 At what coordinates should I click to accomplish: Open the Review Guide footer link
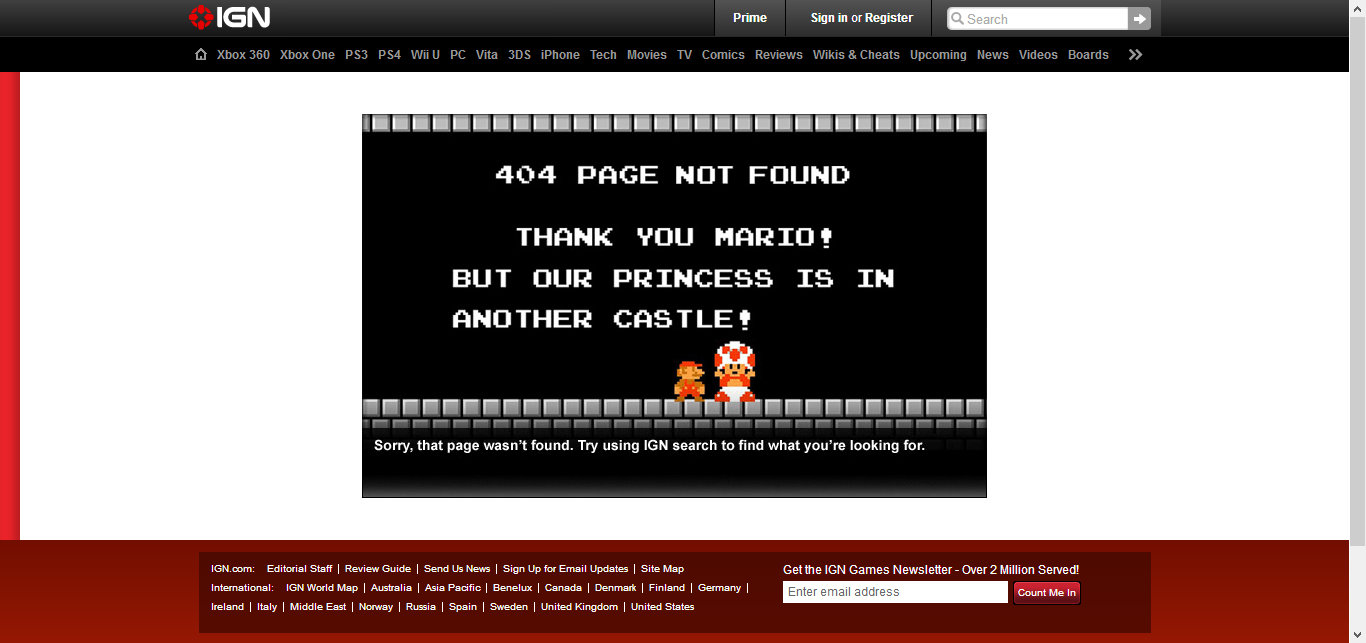point(378,569)
